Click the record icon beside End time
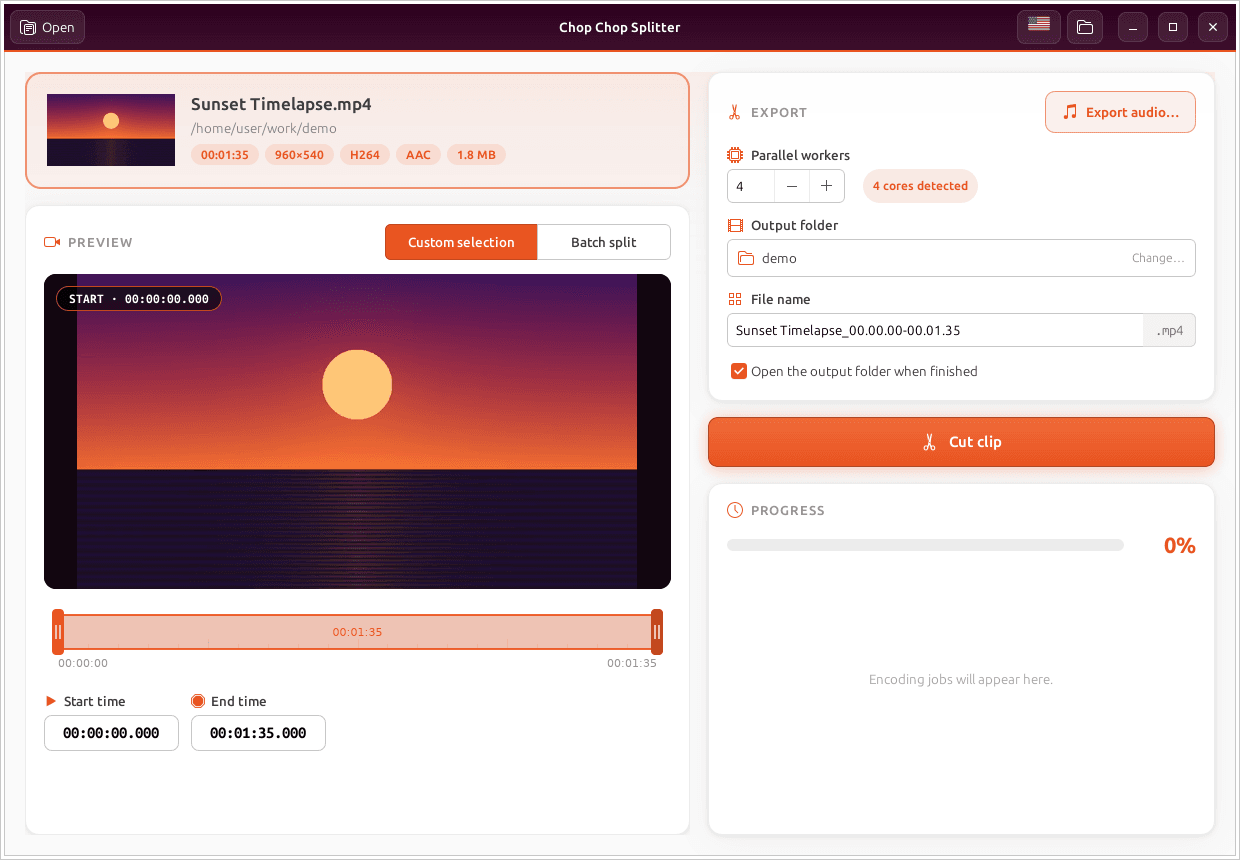Screen dimensions: 1240x860 coord(198,701)
